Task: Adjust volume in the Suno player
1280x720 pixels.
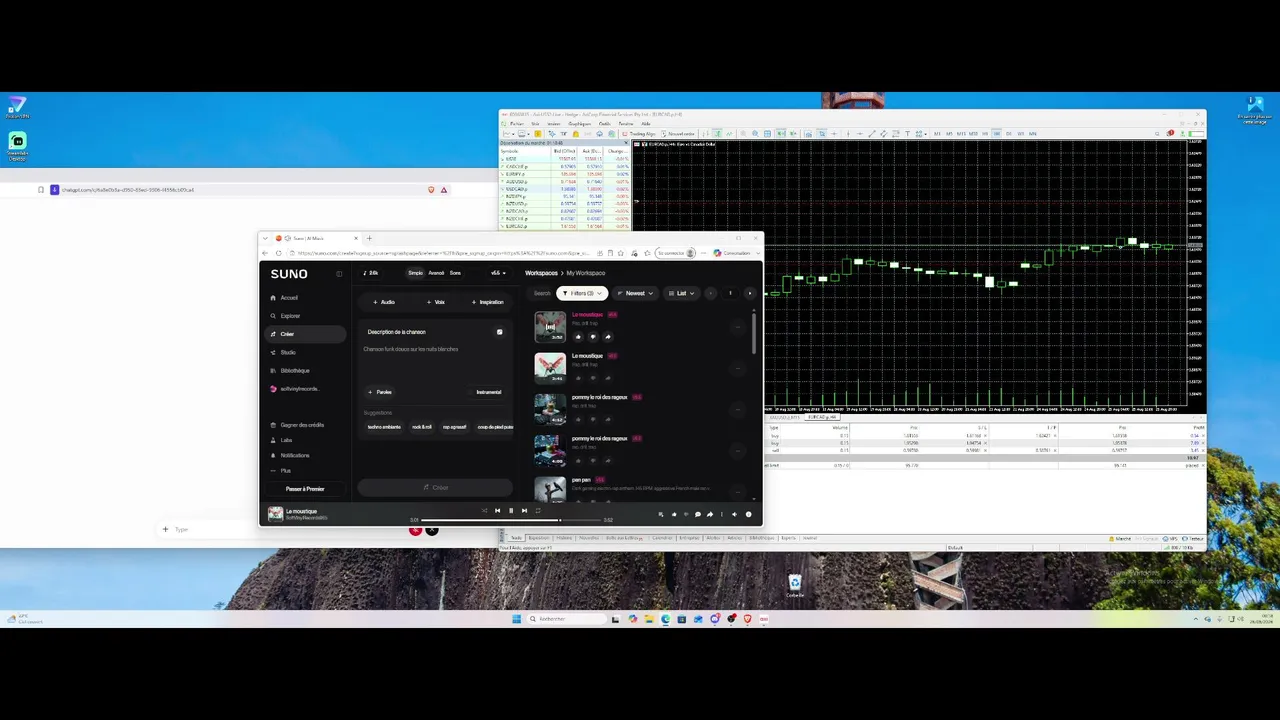Action: [734, 514]
